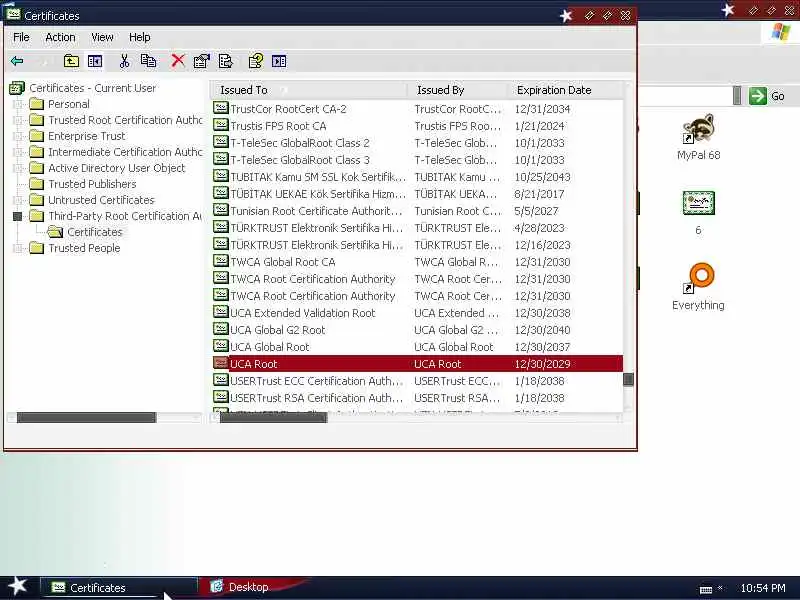Viewport: 800px width, 600px height.
Task: Open the View menu
Action: (102, 37)
